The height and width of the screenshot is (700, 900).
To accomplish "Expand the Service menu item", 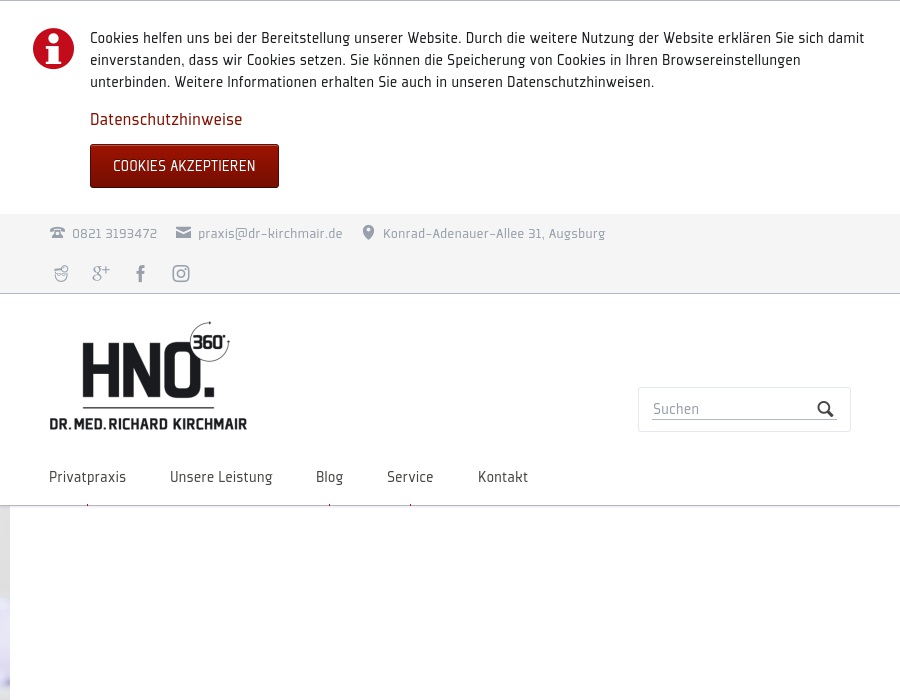I will [410, 477].
